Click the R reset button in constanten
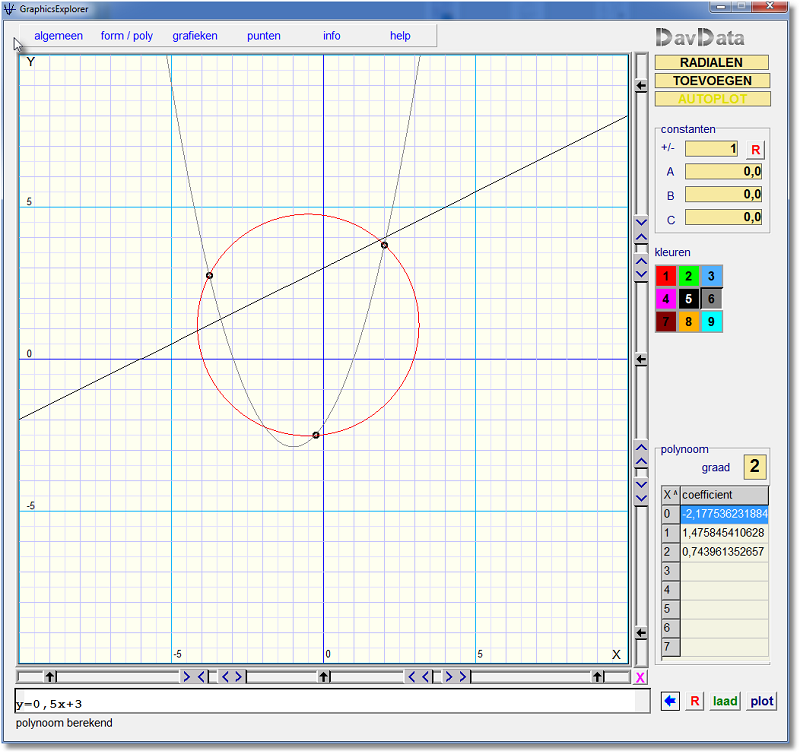This screenshot has width=800, height=754. click(x=756, y=149)
